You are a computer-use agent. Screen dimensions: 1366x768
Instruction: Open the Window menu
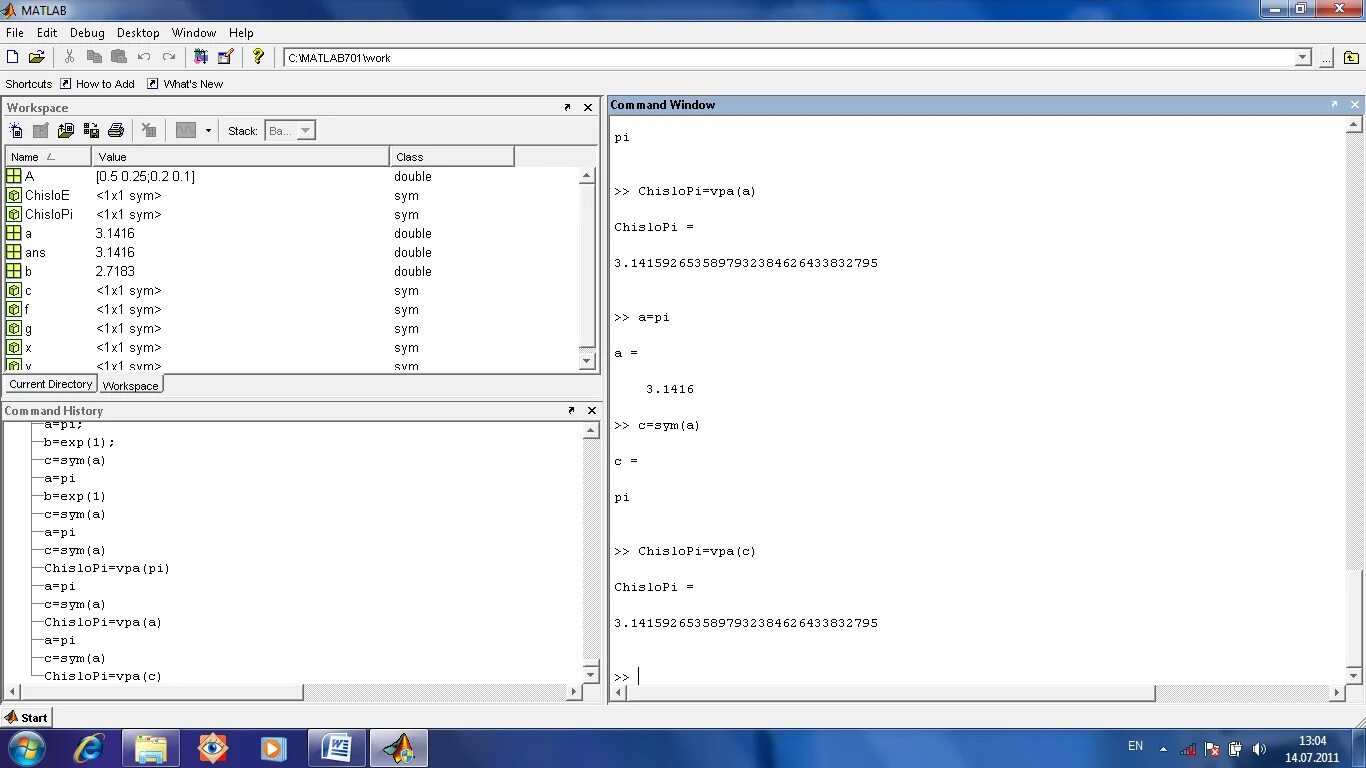(x=193, y=33)
